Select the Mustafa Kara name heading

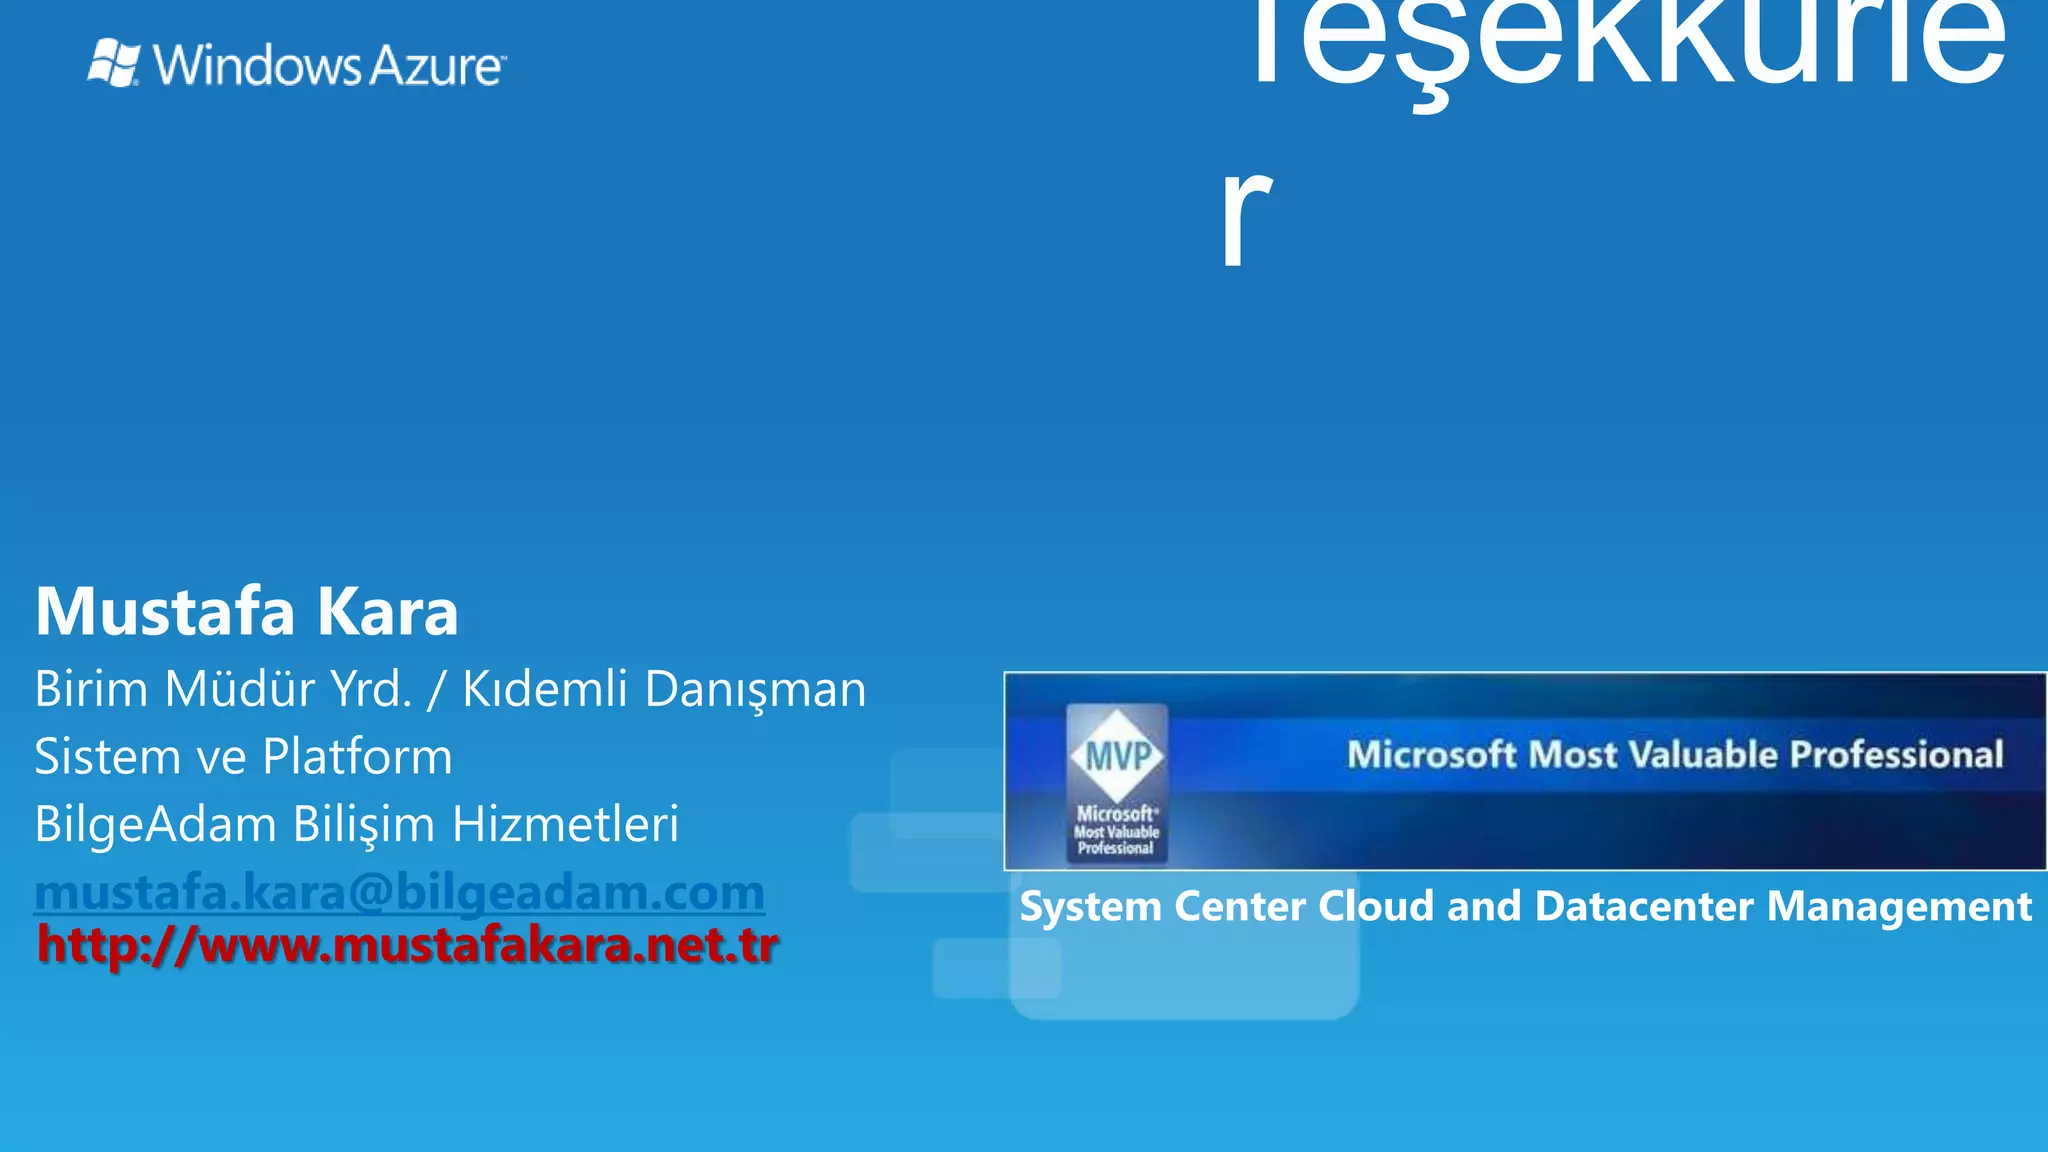247,611
